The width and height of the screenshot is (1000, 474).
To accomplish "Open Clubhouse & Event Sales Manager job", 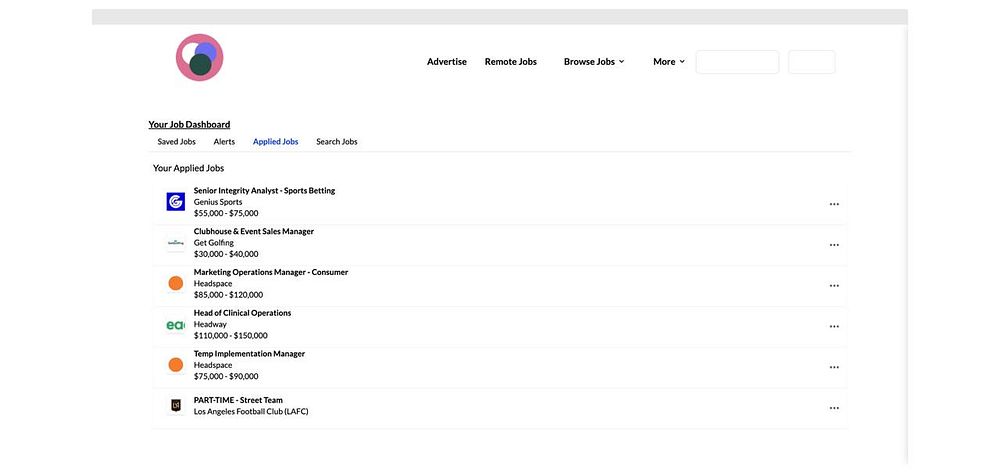I will point(254,232).
